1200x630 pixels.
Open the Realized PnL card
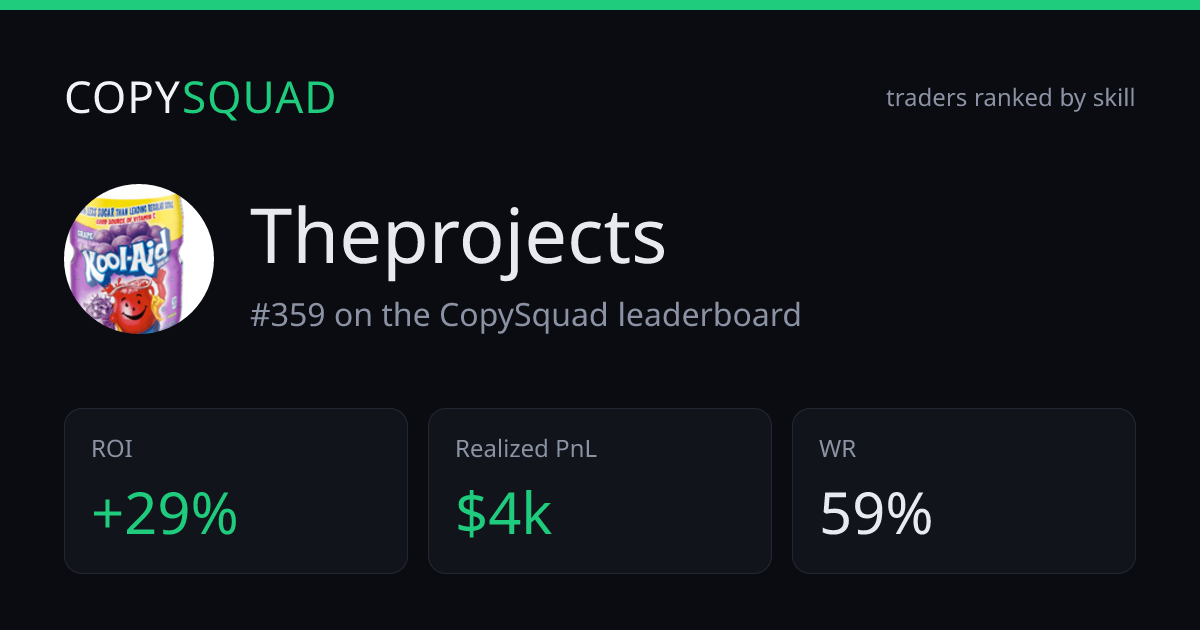(600, 491)
